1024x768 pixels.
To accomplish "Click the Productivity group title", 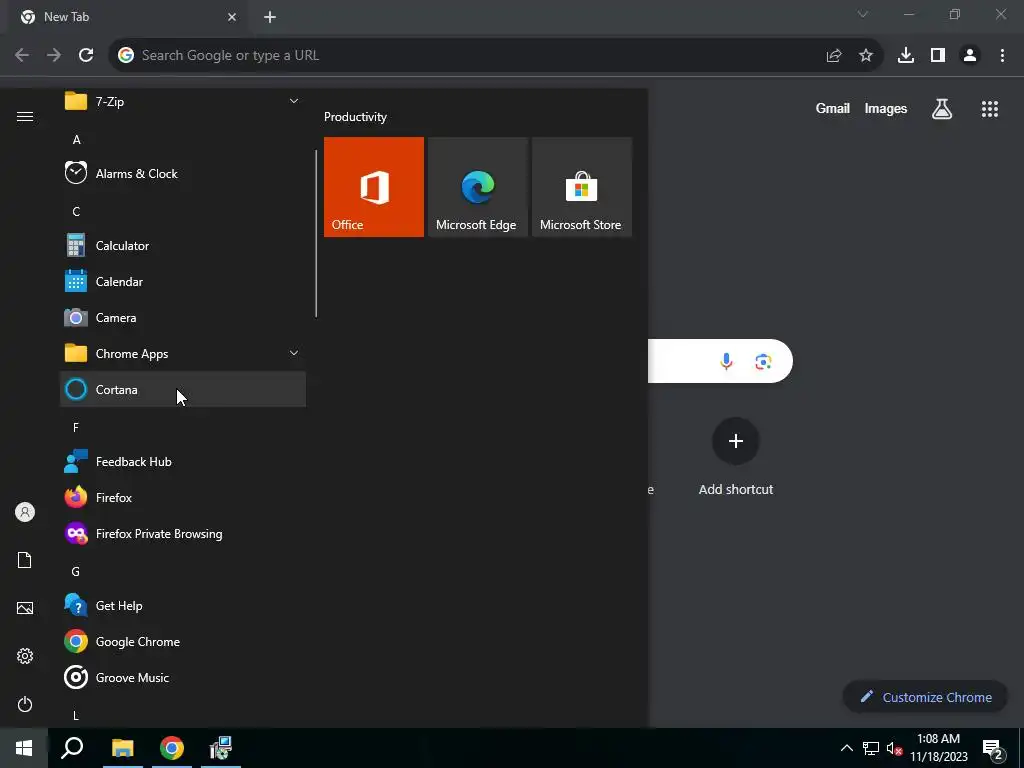I will point(355,117).
